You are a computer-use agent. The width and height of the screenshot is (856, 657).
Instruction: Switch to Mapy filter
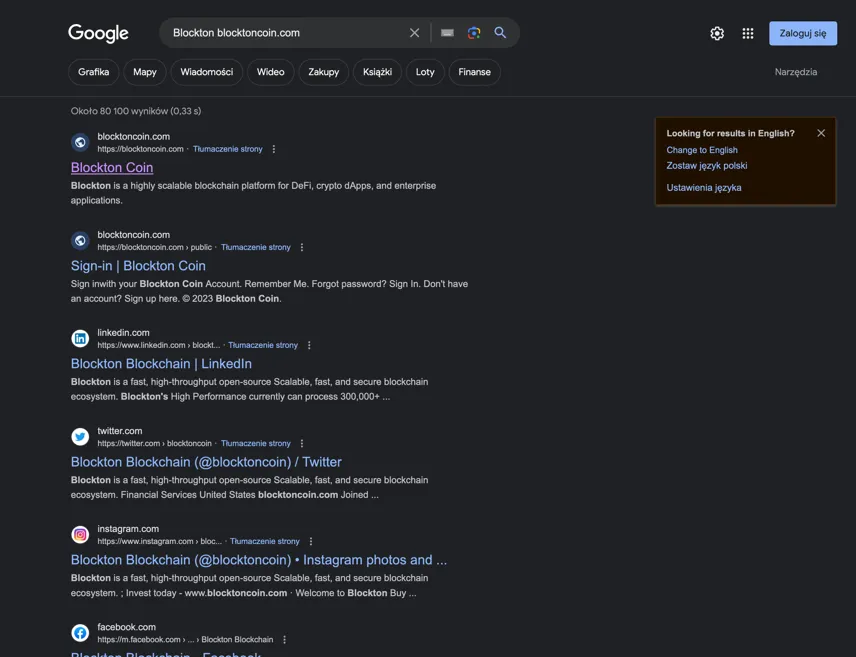[145, 72]
